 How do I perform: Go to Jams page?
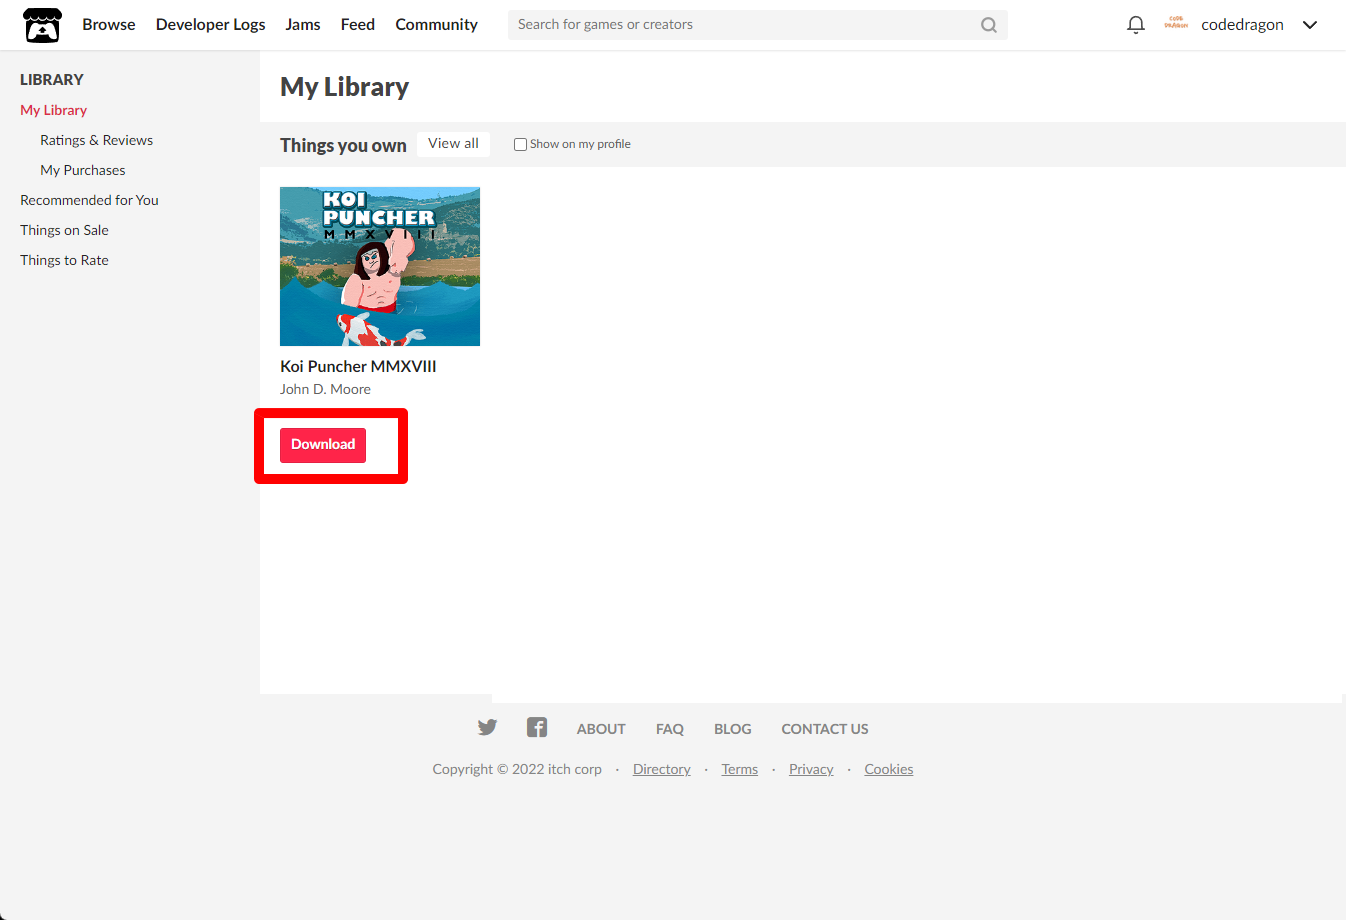coord(303,25)
